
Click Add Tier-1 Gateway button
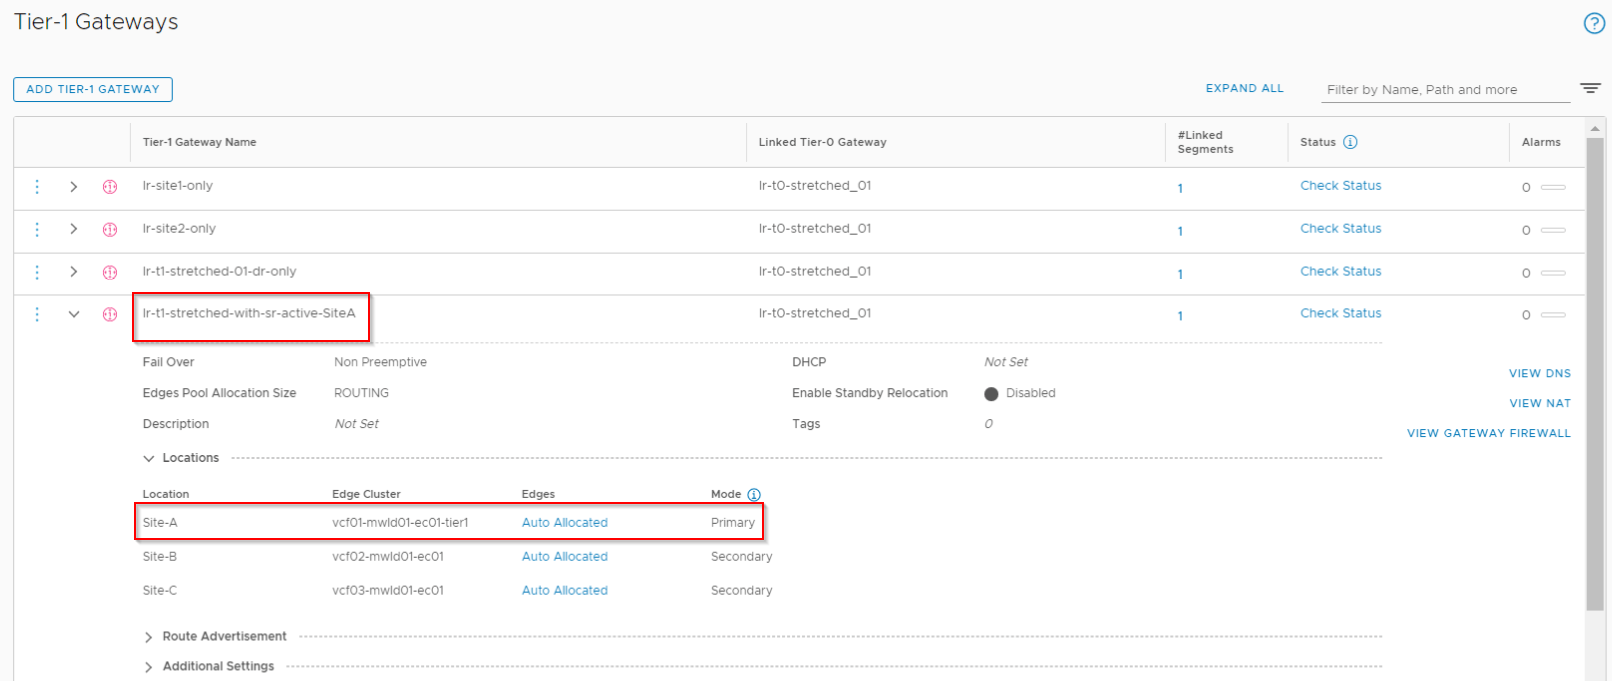click(x=93, y=89)
